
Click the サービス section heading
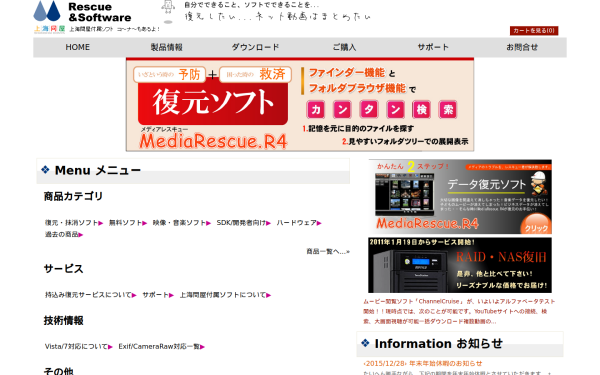click(x=64, y=269)
